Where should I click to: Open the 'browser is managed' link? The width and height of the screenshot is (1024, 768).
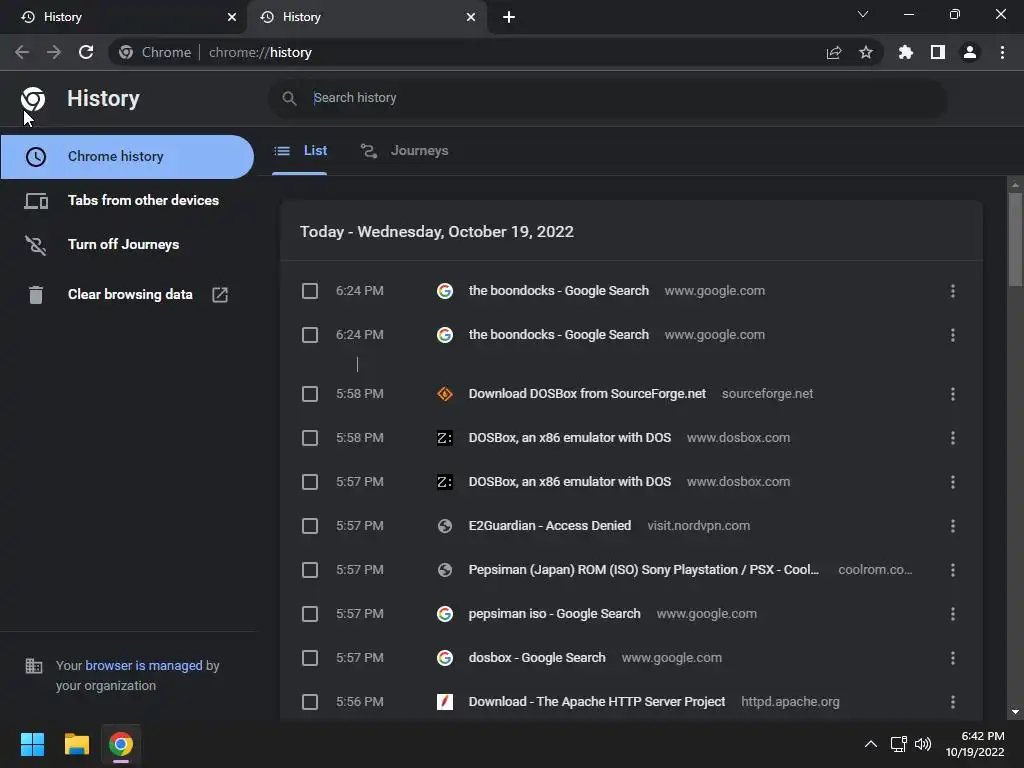tap(144, 665)
